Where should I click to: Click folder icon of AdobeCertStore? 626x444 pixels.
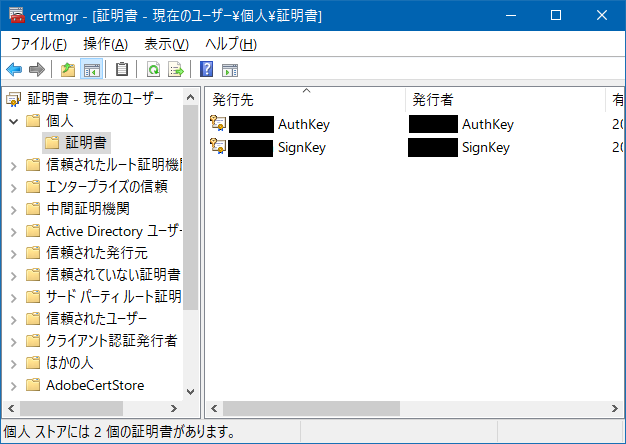coord(33,385)
